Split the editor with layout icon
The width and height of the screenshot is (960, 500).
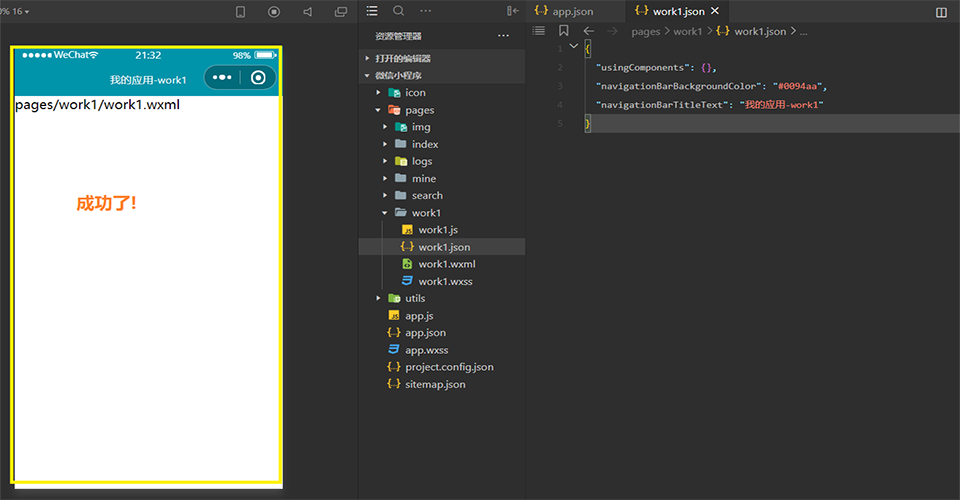942,12
